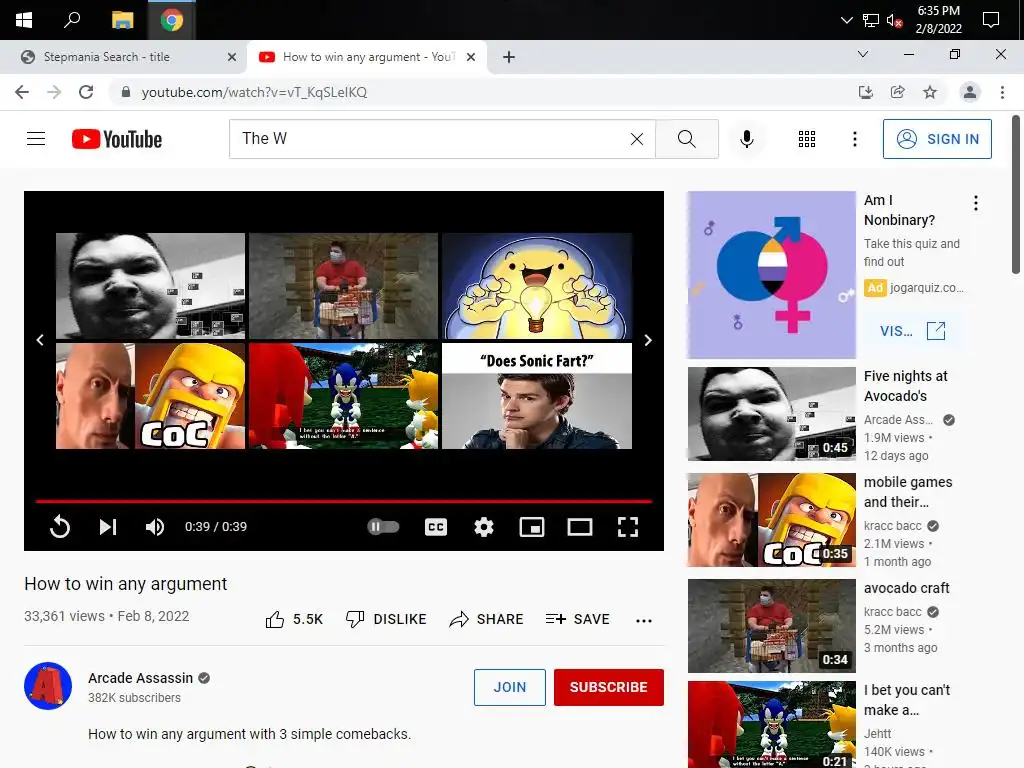Subscribe to Arcade Assassin
Viewport: 1024px width, 768px height.
(609, 687)
